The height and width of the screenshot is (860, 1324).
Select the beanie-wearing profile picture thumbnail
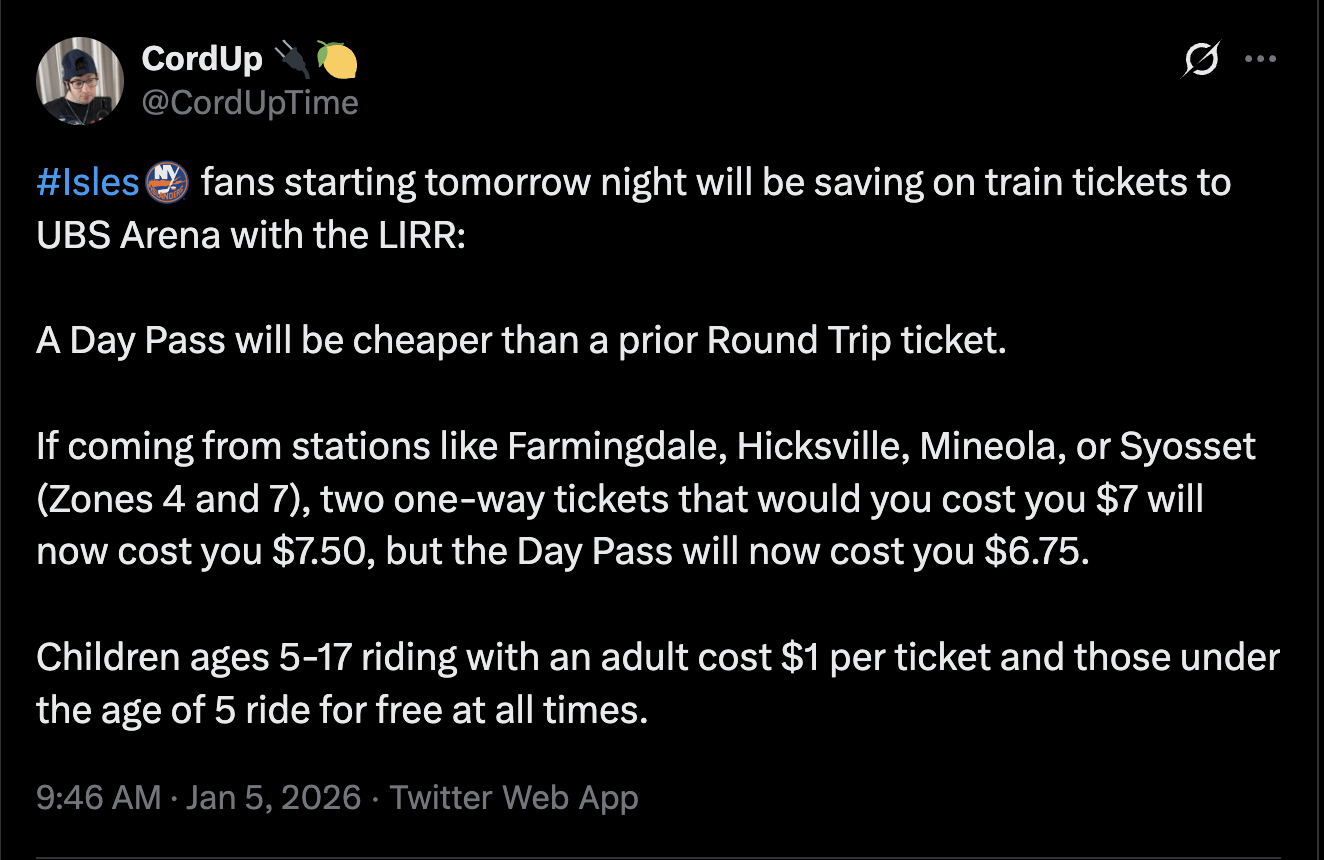(79, 79)
